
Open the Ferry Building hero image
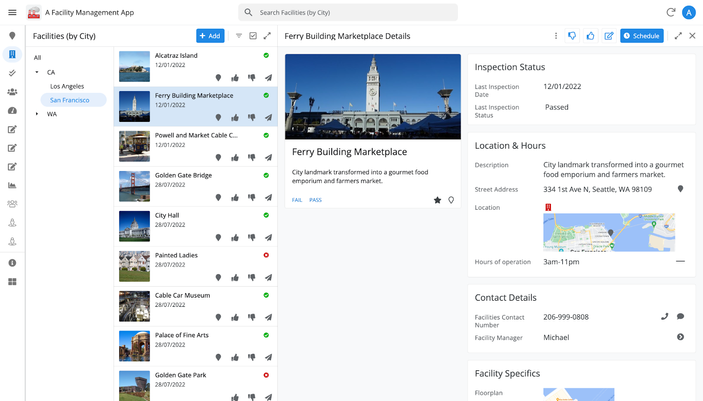[x=373, y=96]
